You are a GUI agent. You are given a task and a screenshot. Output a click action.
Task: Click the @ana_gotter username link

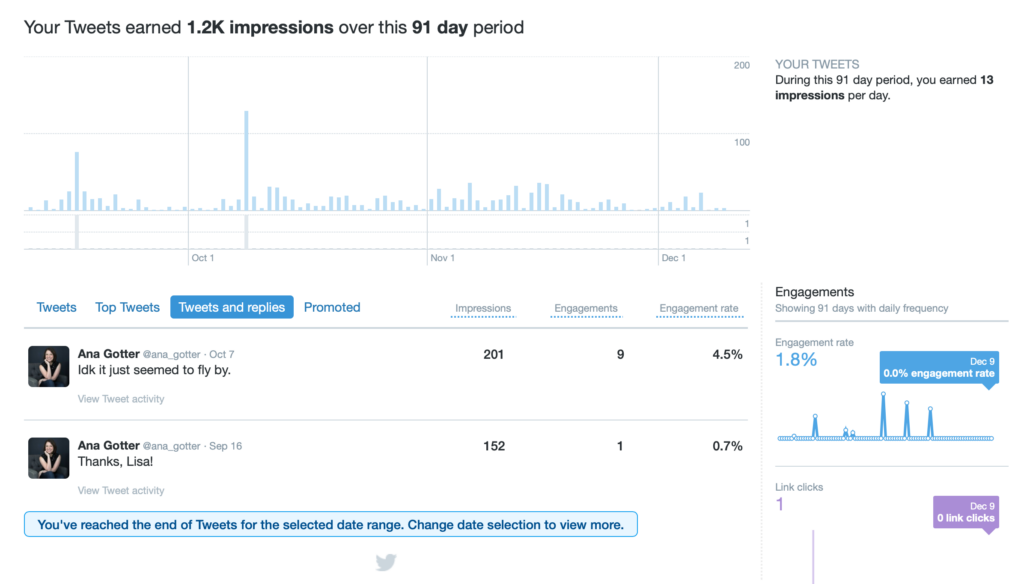(x=173, y=353)
